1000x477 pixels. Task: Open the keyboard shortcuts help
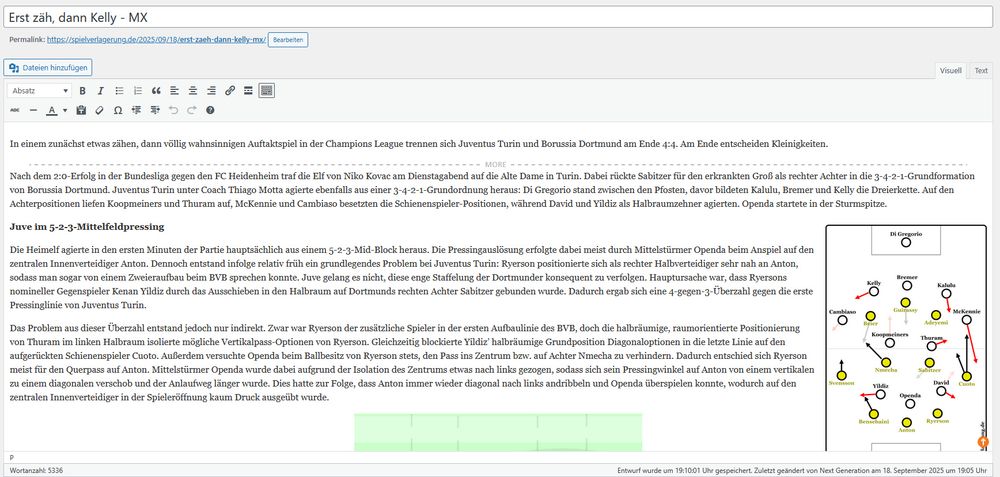210,110
